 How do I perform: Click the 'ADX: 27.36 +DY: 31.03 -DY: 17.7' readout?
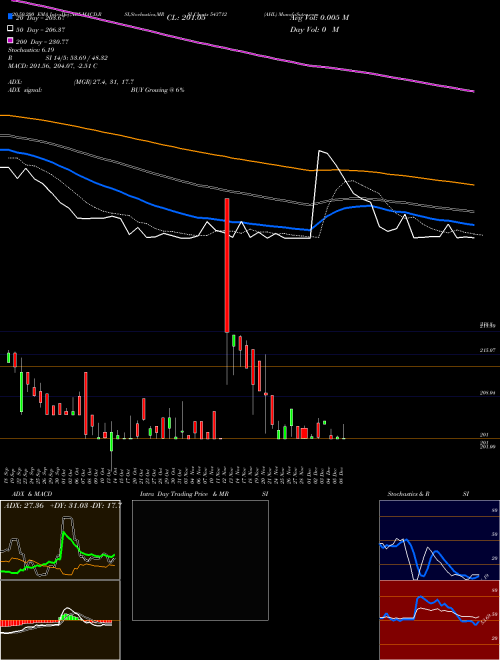[x=63, y=505]
